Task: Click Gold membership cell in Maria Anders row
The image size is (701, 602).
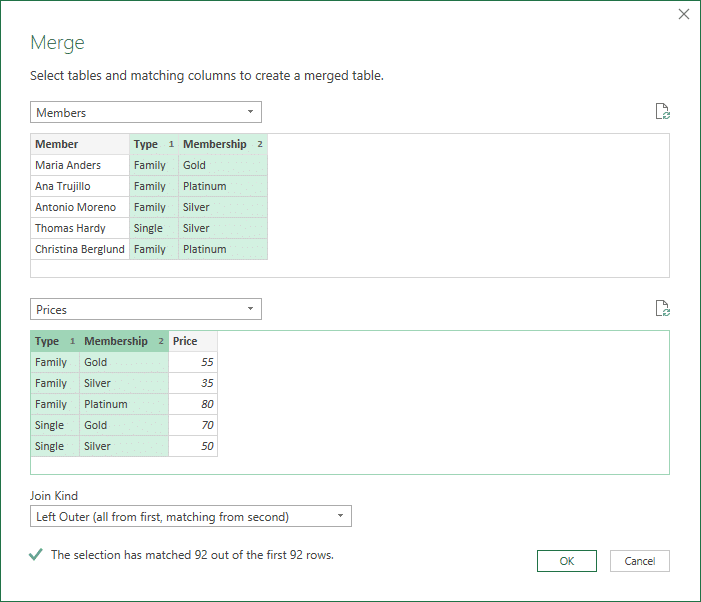Action: [223, 165]
